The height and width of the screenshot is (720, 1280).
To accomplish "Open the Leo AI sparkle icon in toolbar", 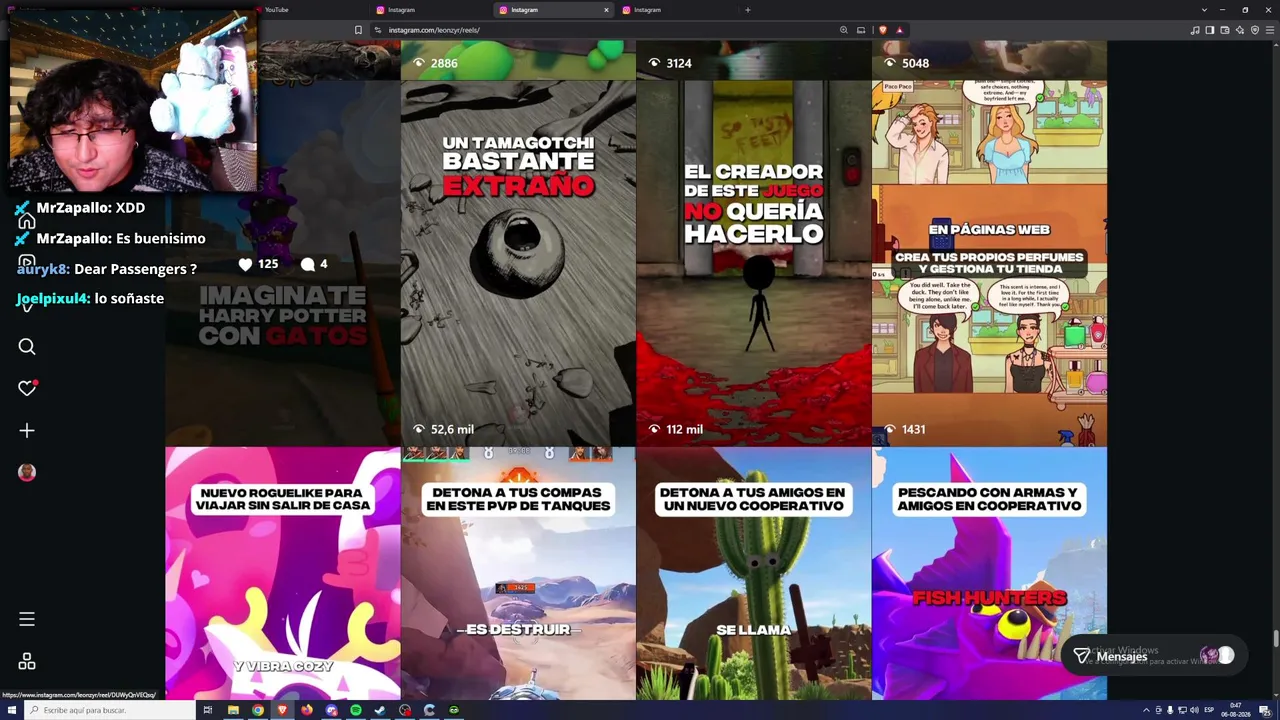I will point(1240,30).
